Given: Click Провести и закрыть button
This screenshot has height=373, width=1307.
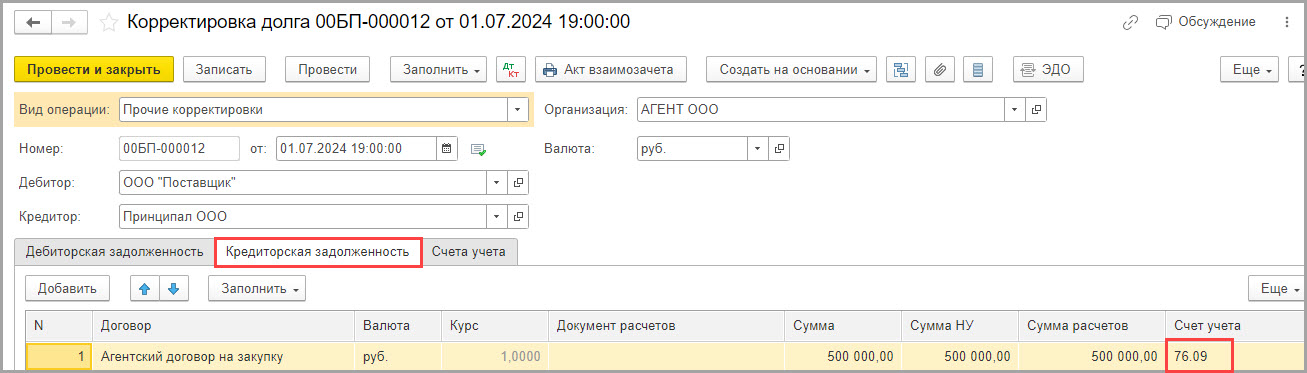Looking at the screenshot, I should tap(94, 70).
